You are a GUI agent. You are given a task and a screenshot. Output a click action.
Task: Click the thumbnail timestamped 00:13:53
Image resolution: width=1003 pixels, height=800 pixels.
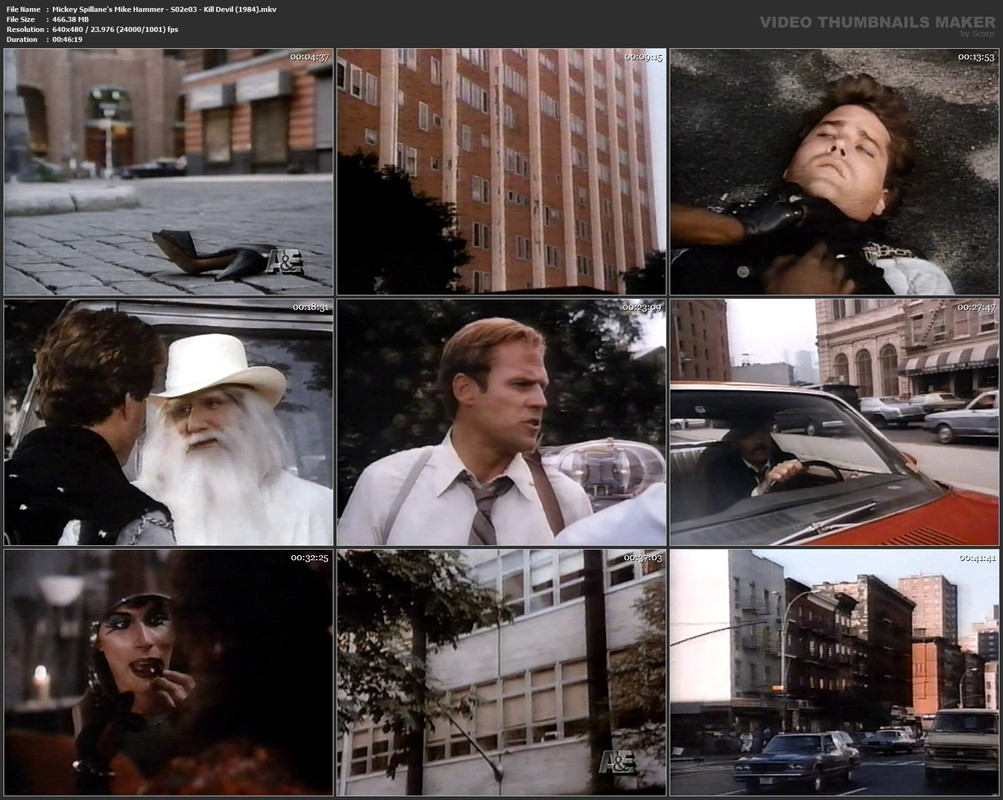(834, 171)
